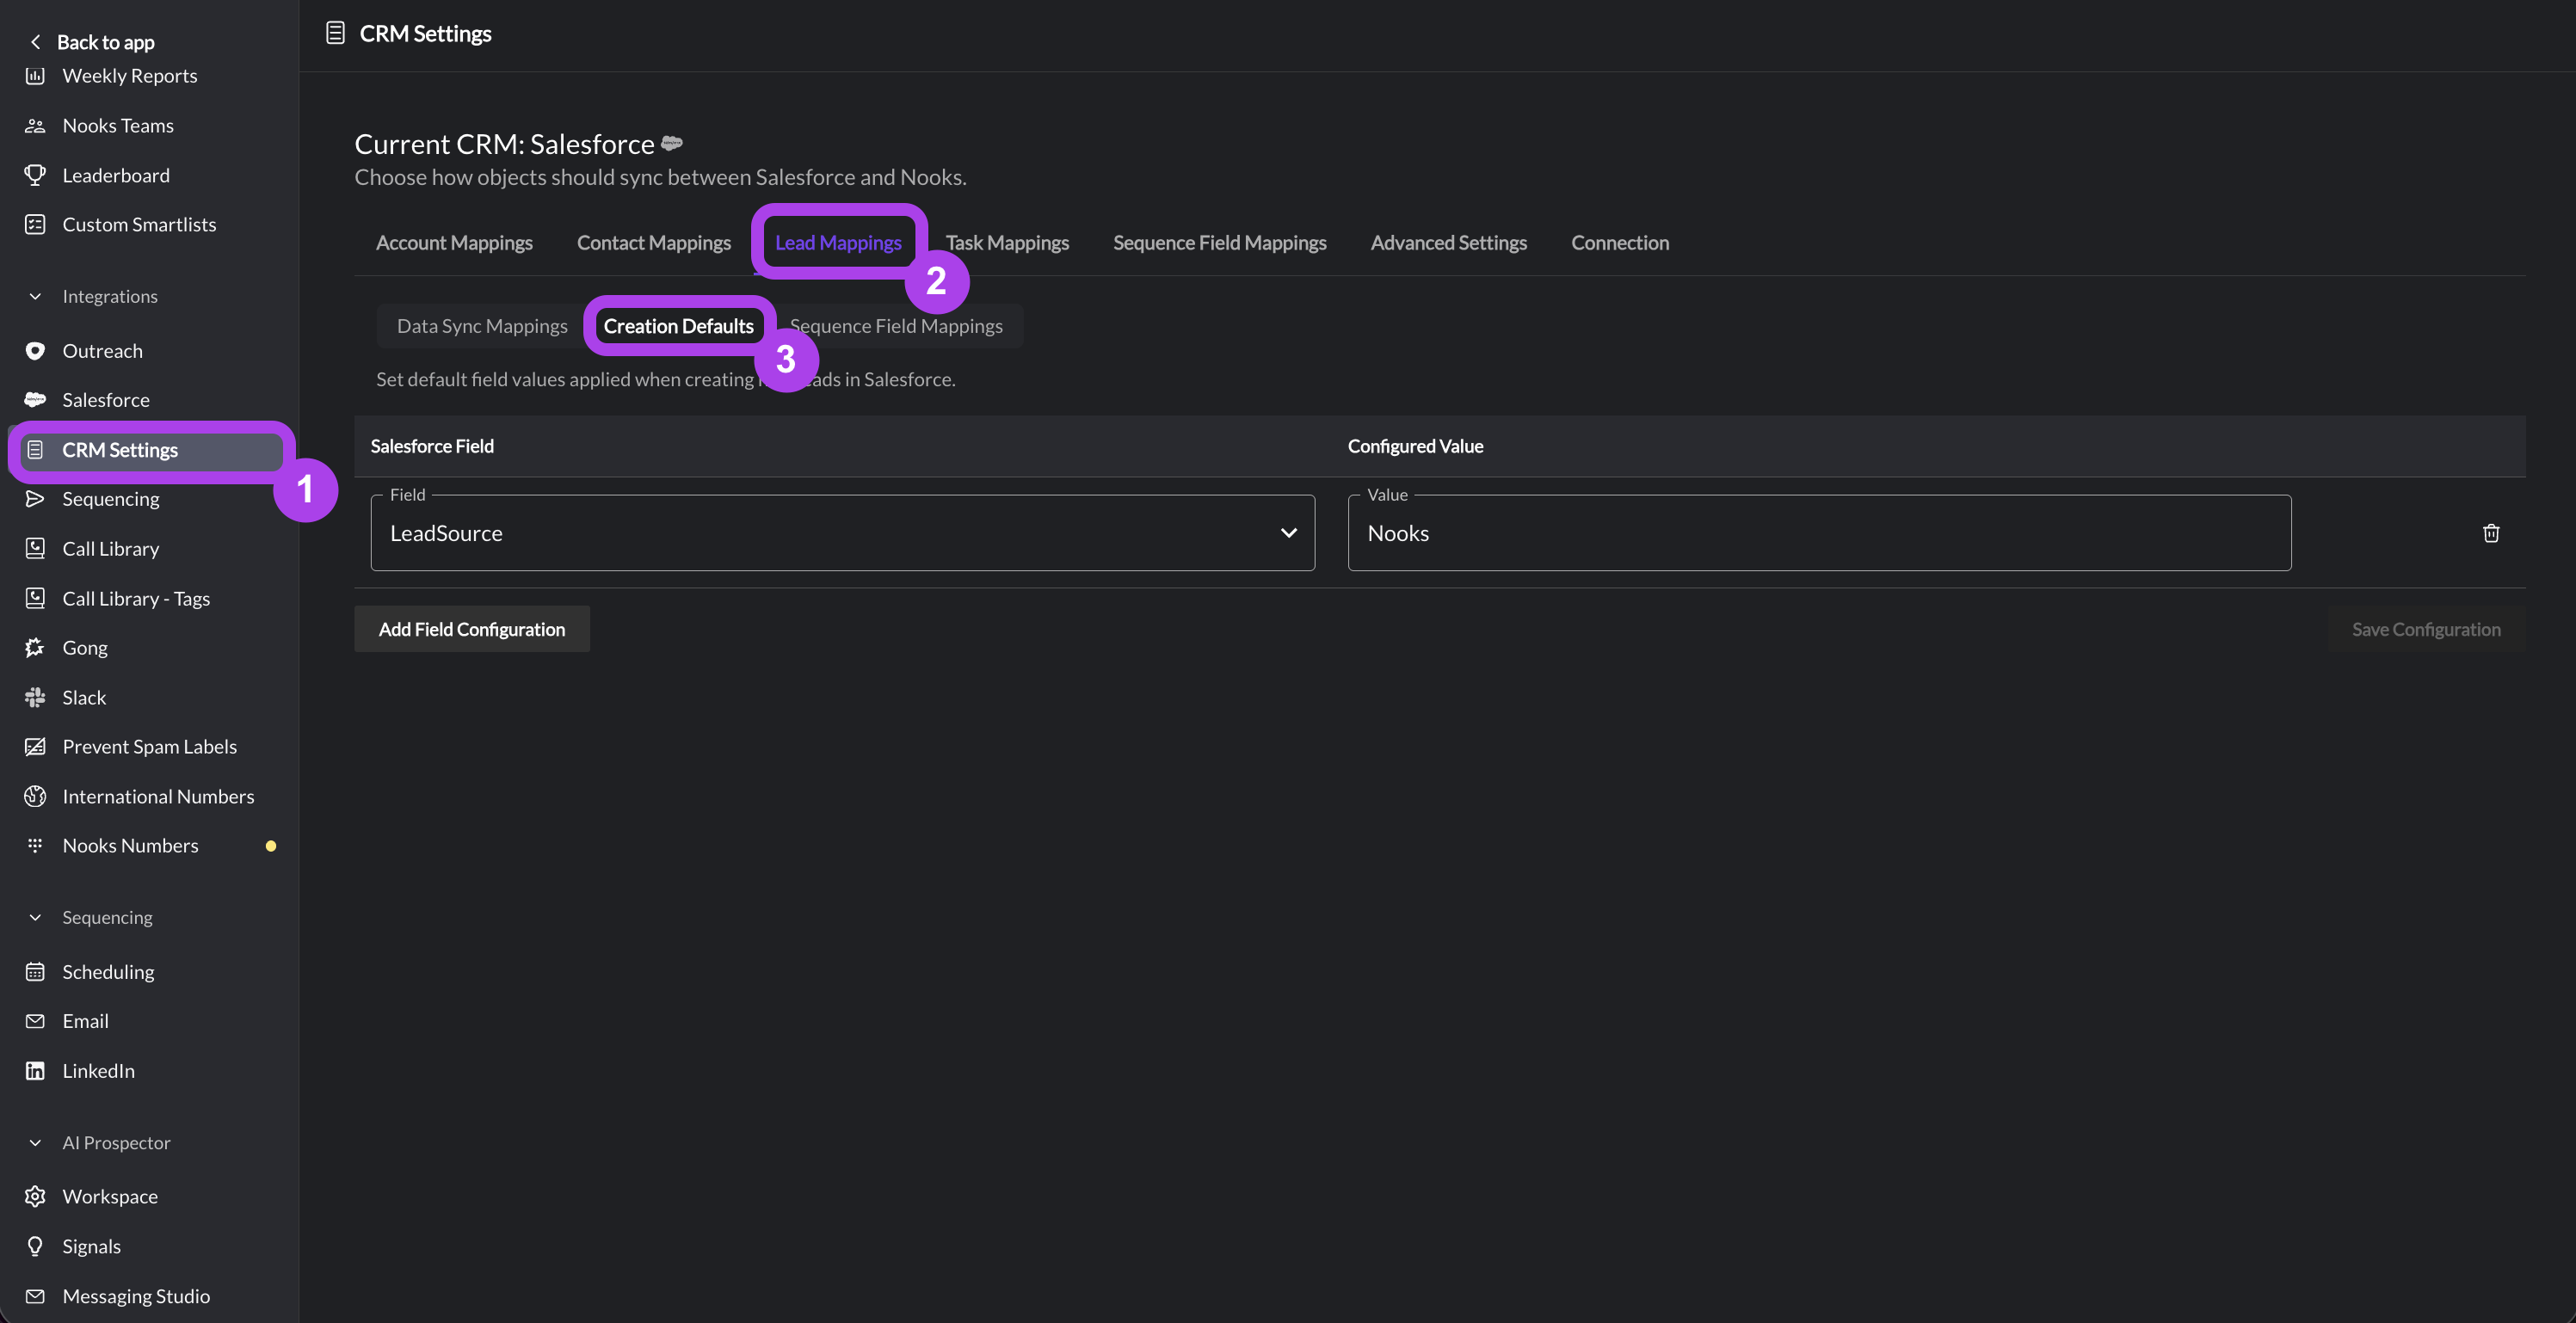Viewport: 2576px width, 1323px height.
Task: Click the Prevent Spam Labels icon
Action: [35, 747]
